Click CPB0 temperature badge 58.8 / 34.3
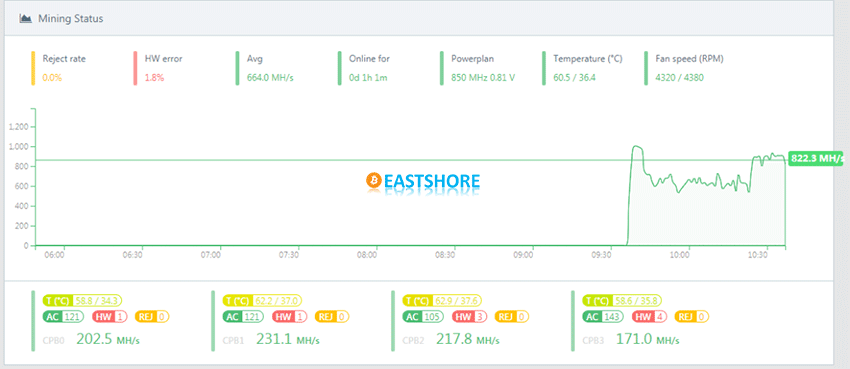 click(83, 300)
